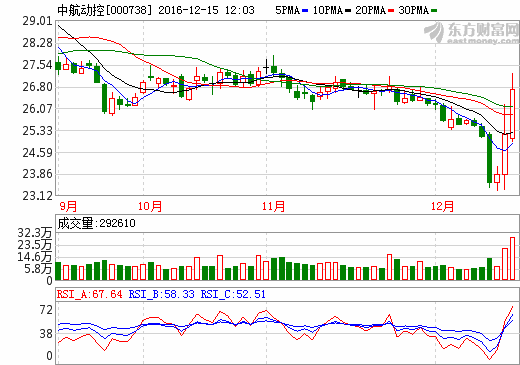520x365 pixels.
Task: Click the 29.01 price axis label
Action: (38, 21)
